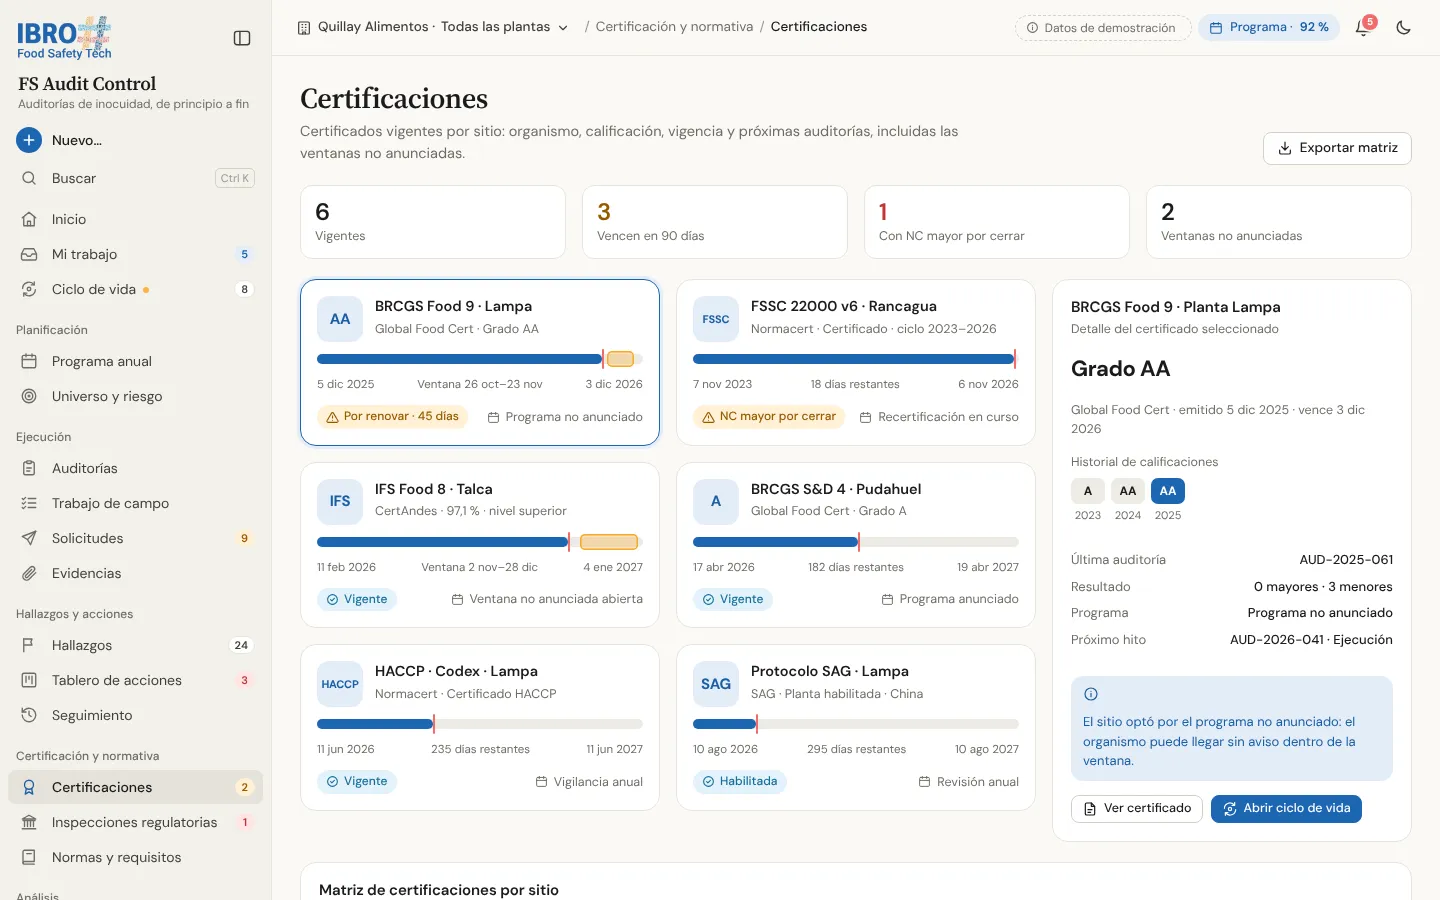Click Exportar matriz button
1440x900 pixels.
pos(1337,148)
